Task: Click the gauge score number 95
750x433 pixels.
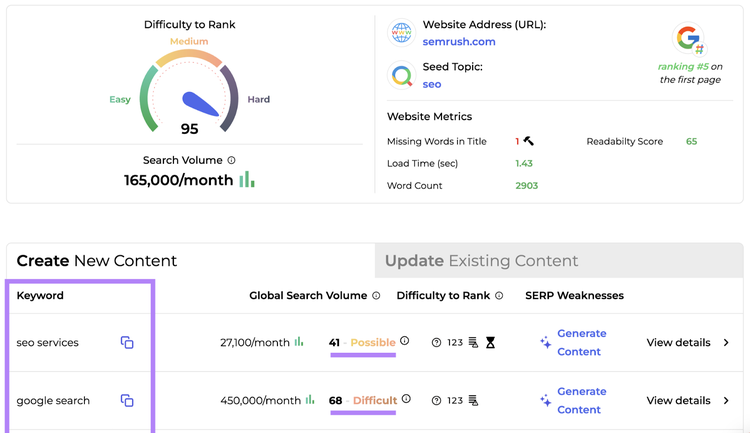Action: point(189,129)
